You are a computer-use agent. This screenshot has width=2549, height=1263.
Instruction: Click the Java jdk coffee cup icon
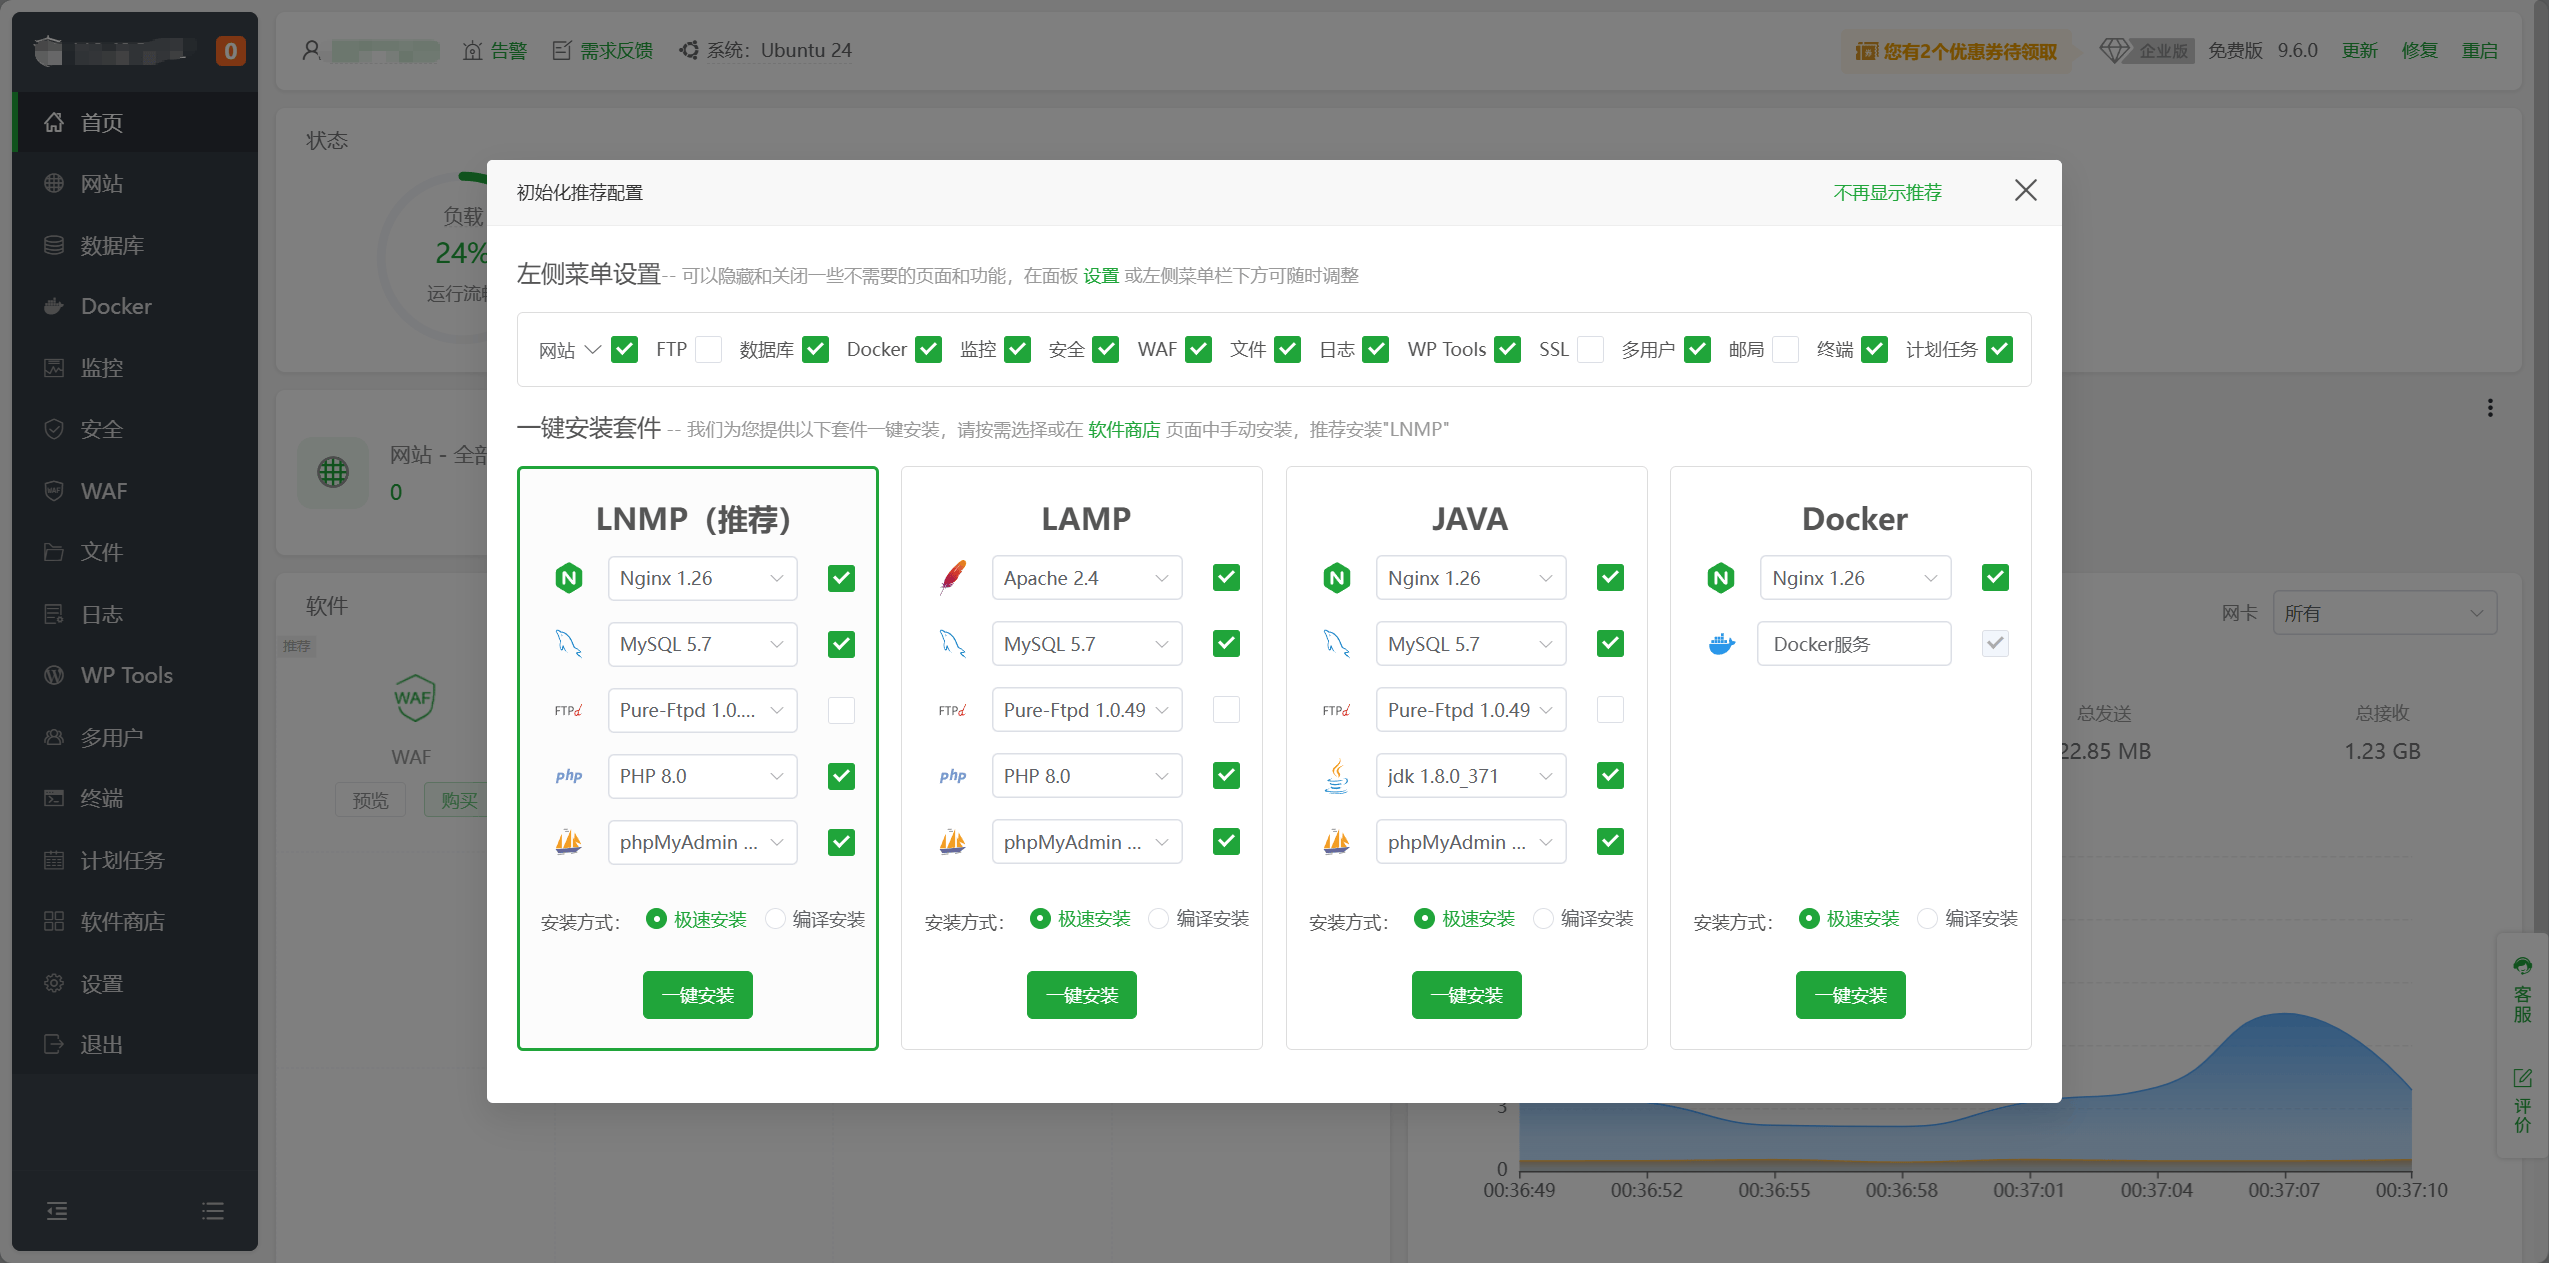(x=1336, y=776)
